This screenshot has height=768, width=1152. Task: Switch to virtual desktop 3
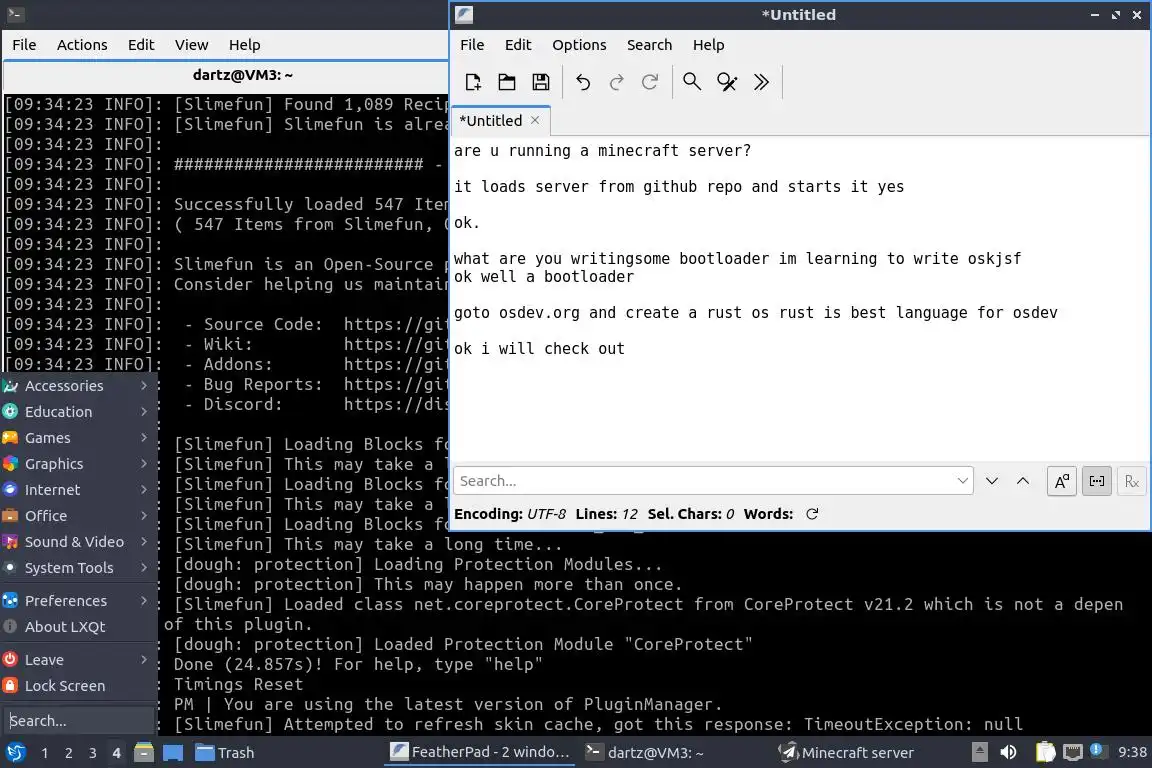click(x=93, y=753)
